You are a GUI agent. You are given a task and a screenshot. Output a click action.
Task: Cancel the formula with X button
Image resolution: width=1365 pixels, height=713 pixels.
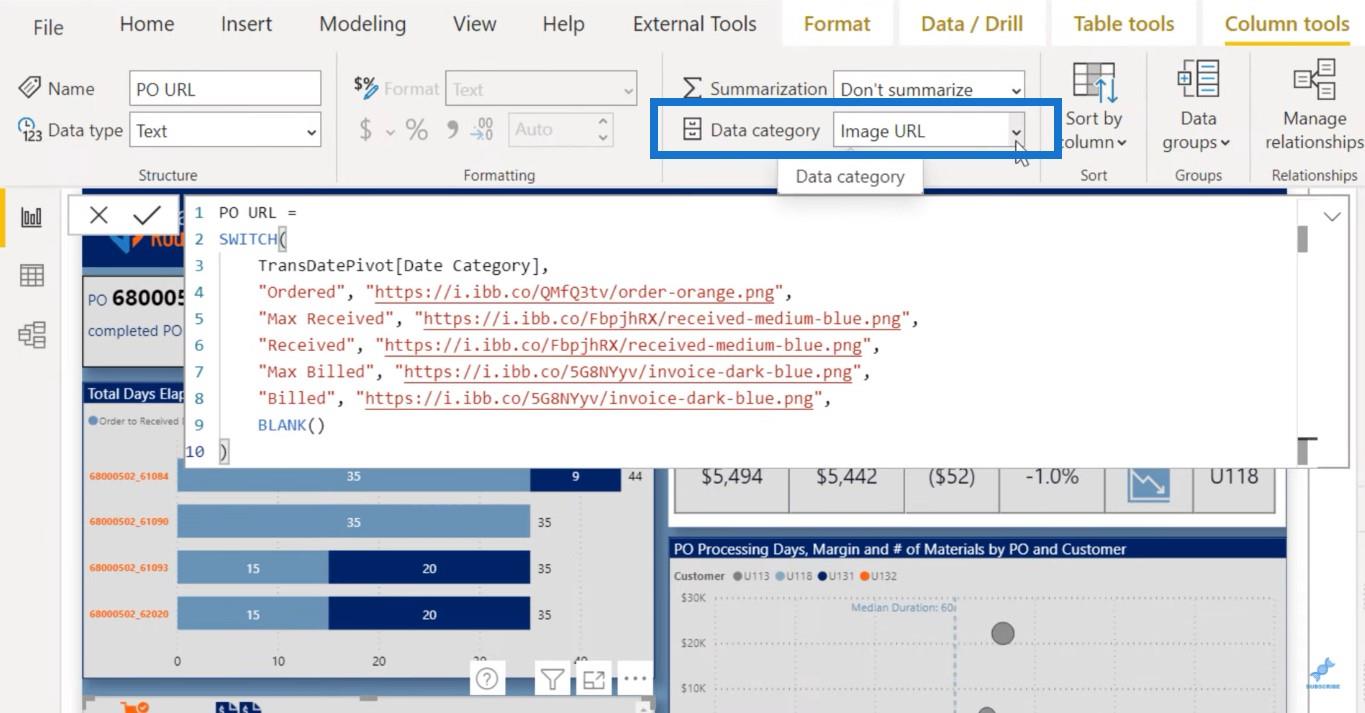[x=98, y=215]
